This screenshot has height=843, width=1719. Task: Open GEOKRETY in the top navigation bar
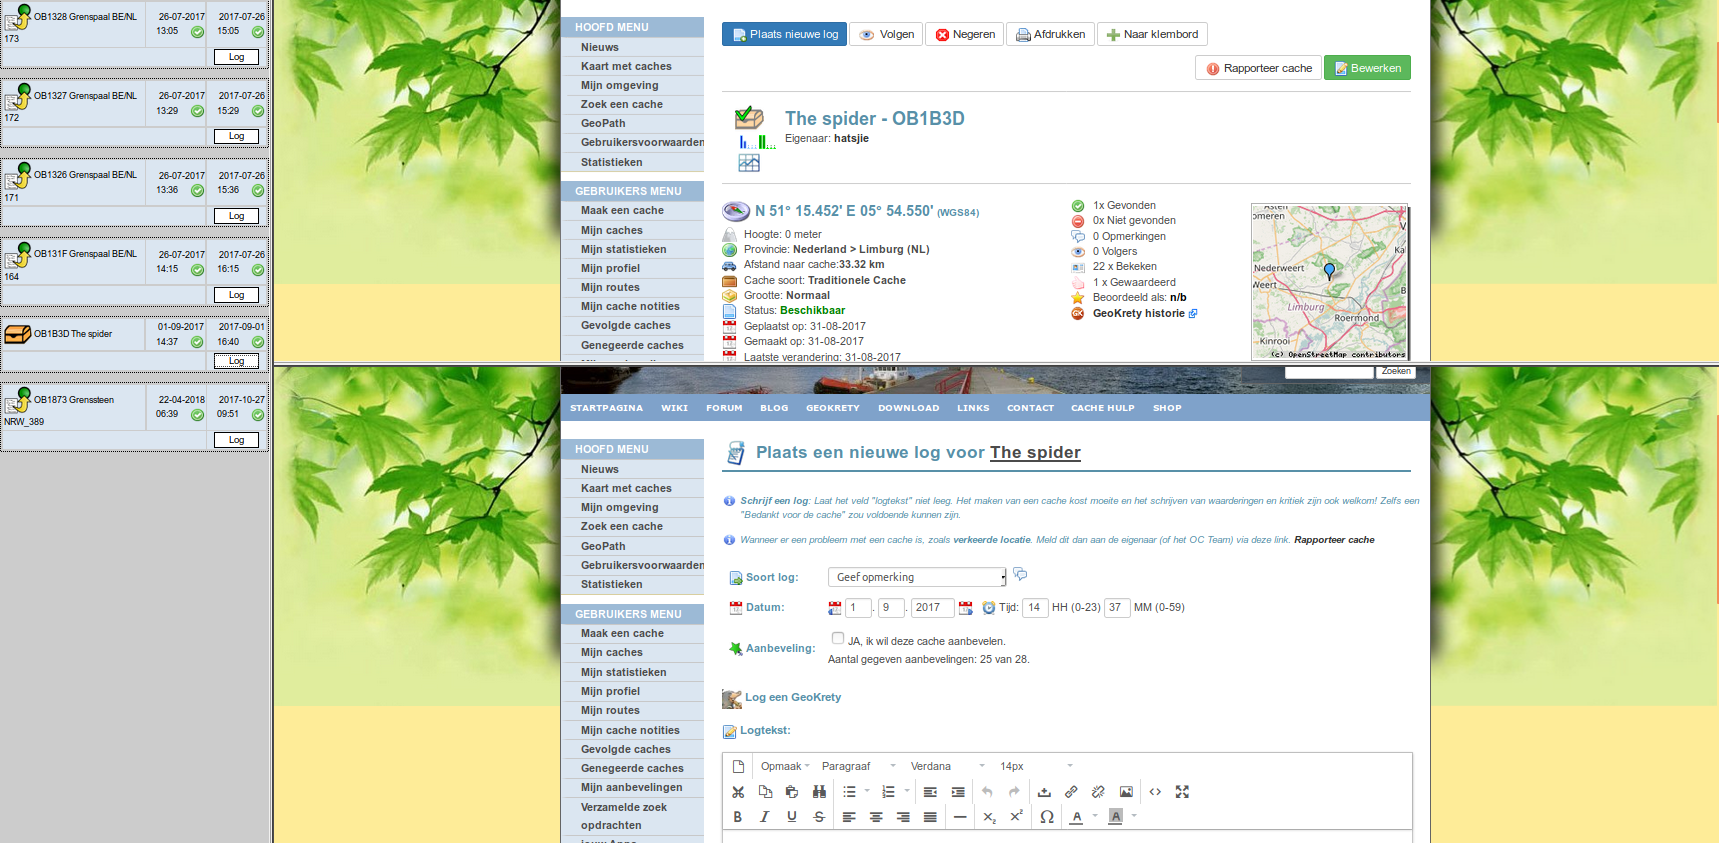coord(832,408)
